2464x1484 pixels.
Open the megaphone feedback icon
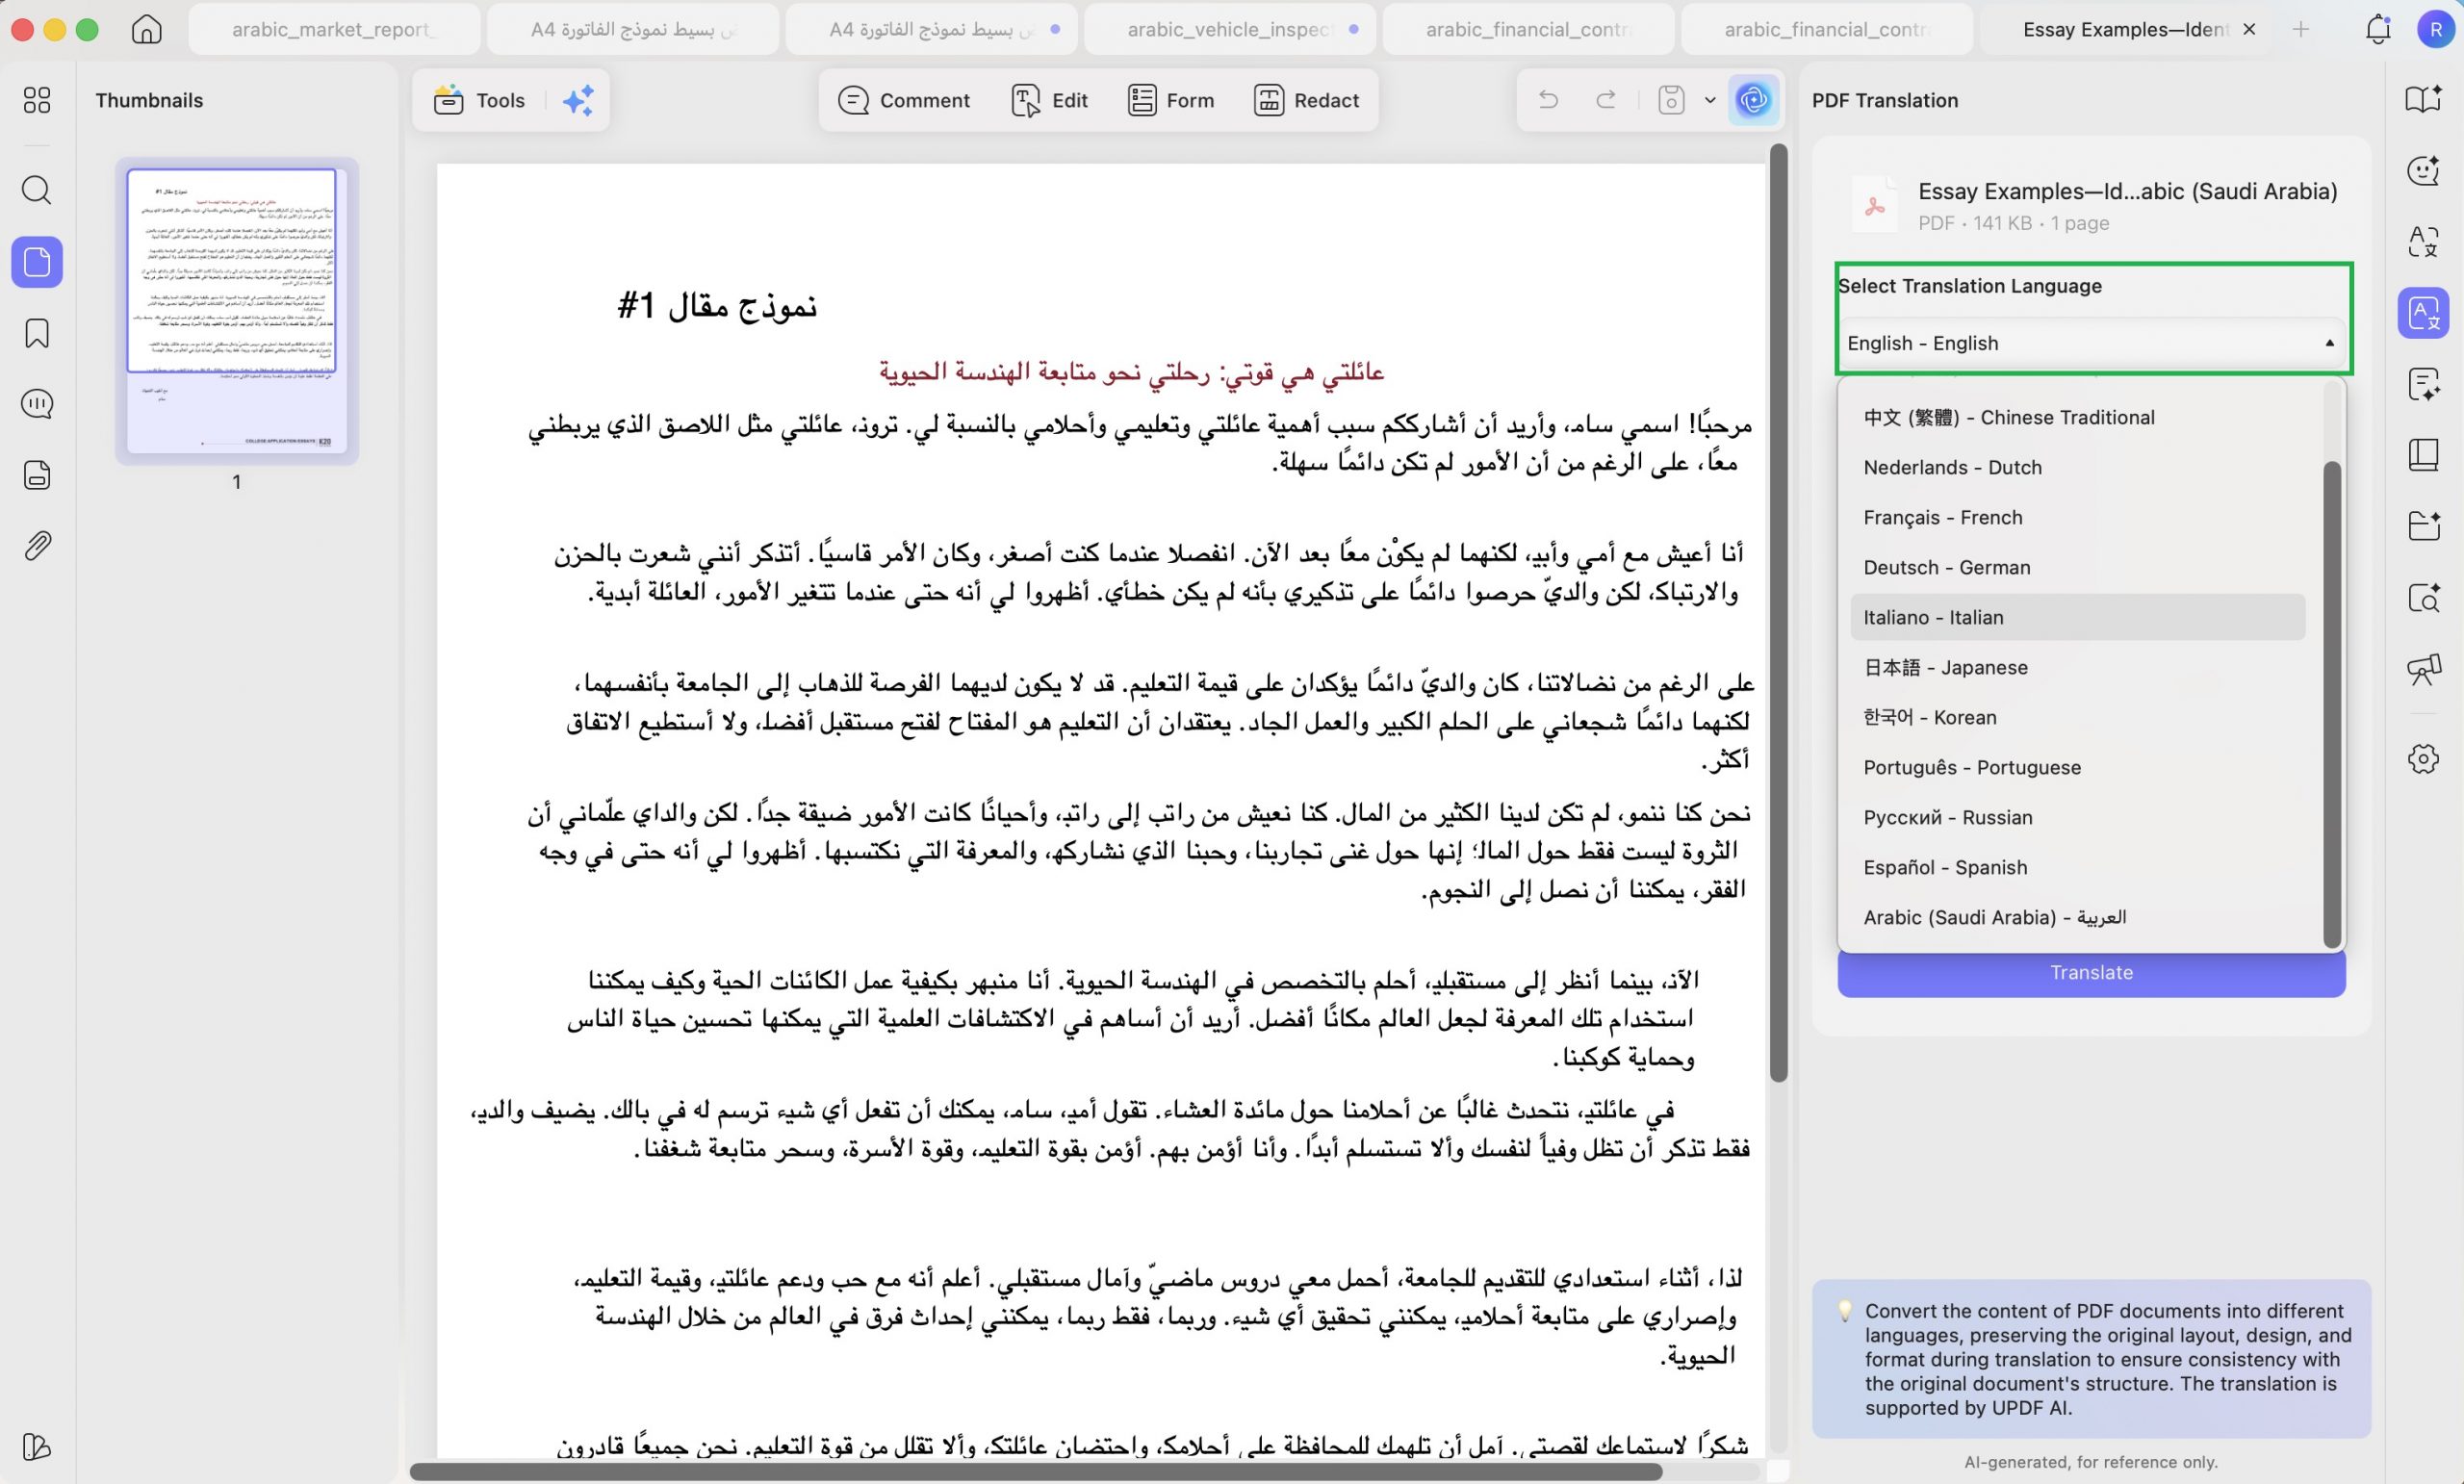2424,669
